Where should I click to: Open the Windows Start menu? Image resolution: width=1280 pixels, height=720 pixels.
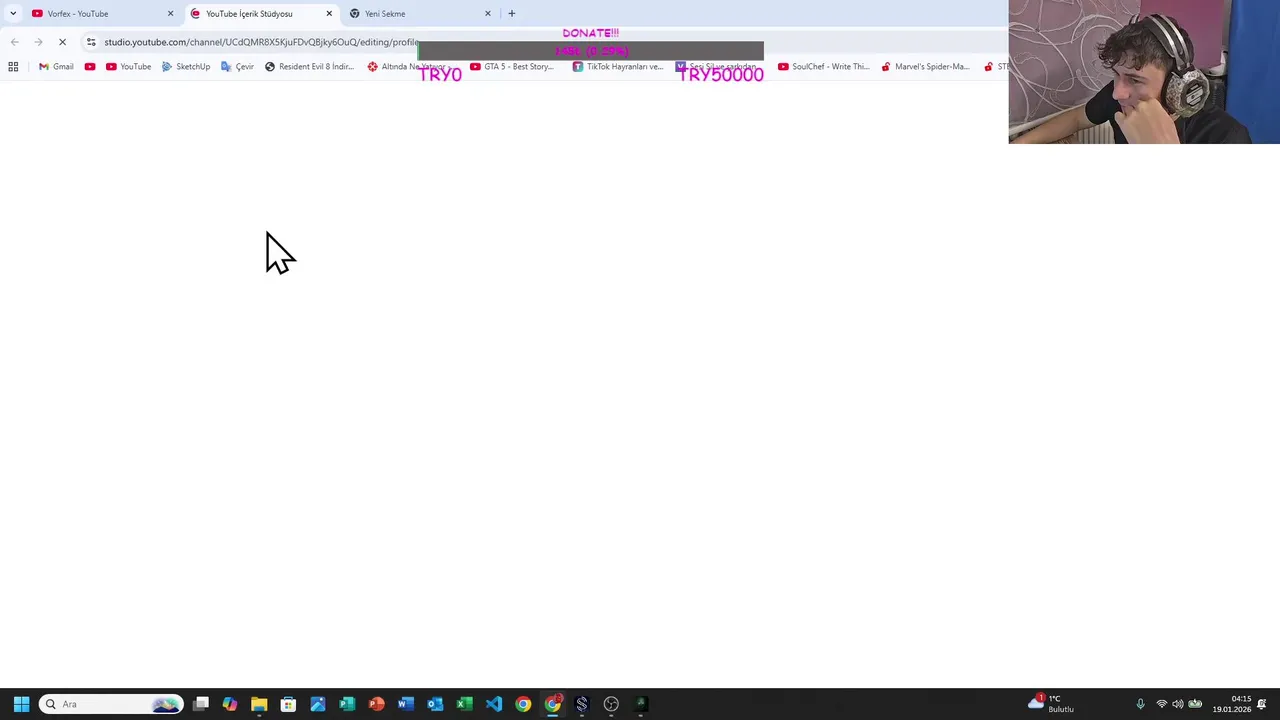point(21,704)
